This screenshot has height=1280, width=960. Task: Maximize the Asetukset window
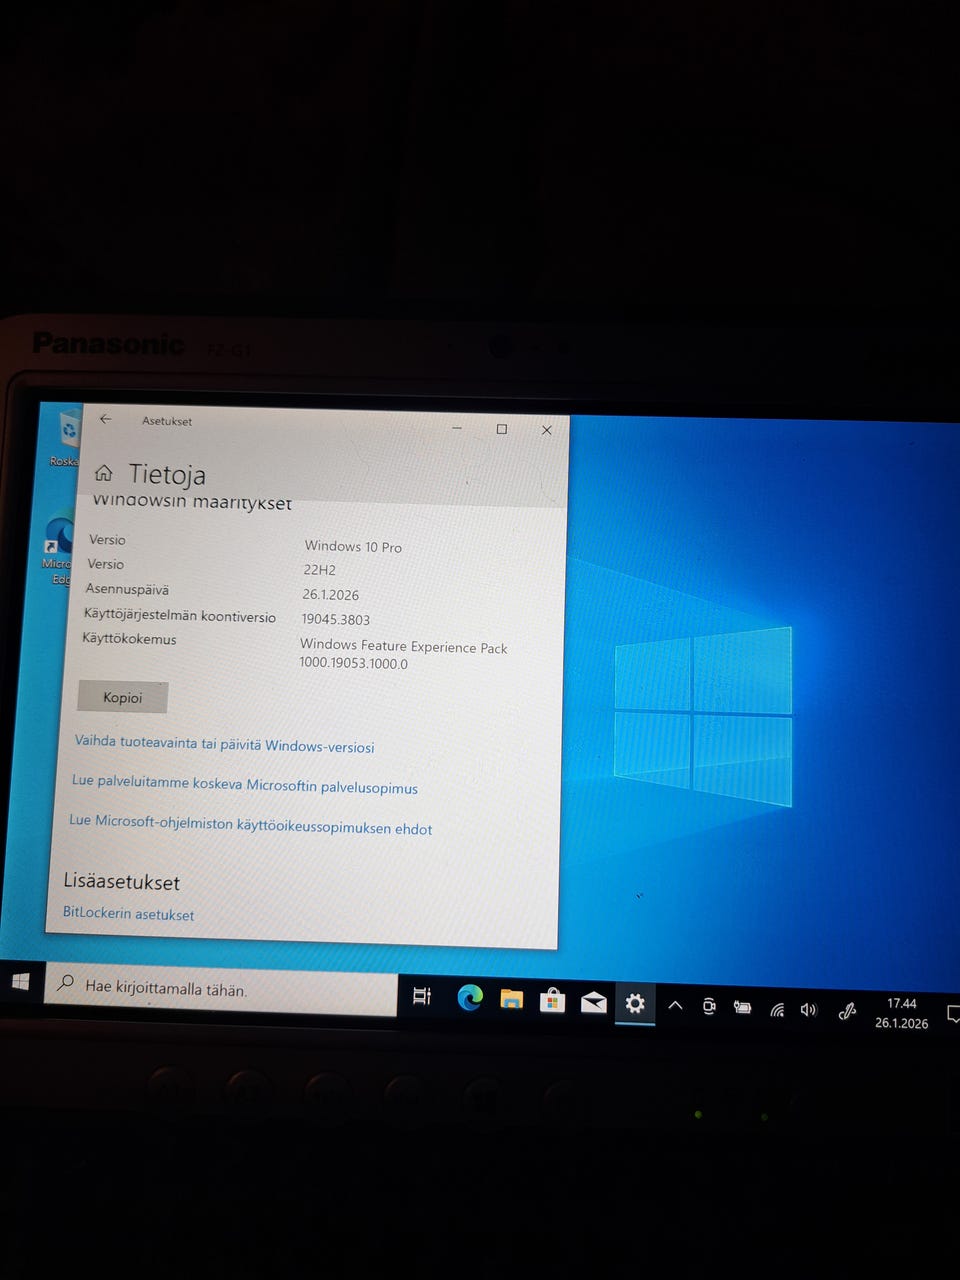(502, 429)
